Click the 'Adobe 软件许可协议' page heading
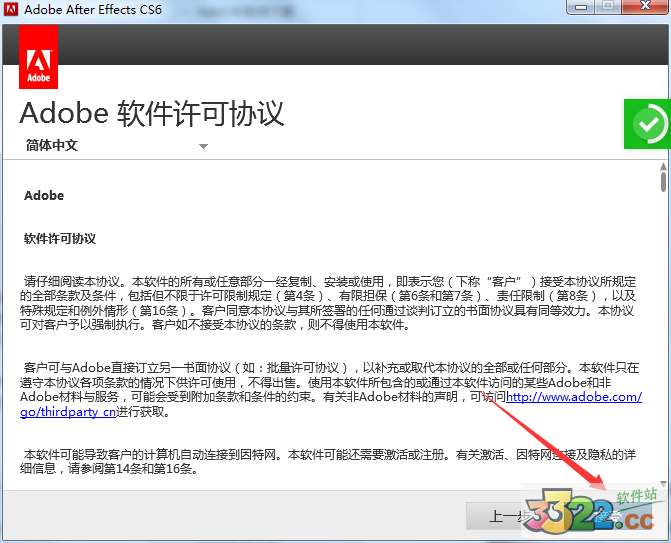The height and width of the screenshot is (543, 671). (x=152, y=114)
